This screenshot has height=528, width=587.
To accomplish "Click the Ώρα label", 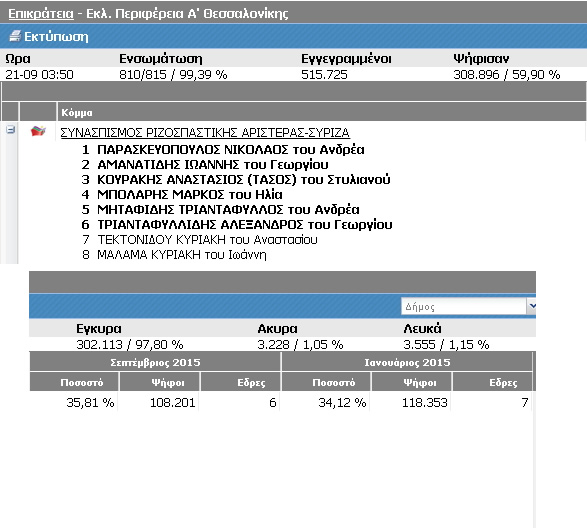I will tap(18, 59).
